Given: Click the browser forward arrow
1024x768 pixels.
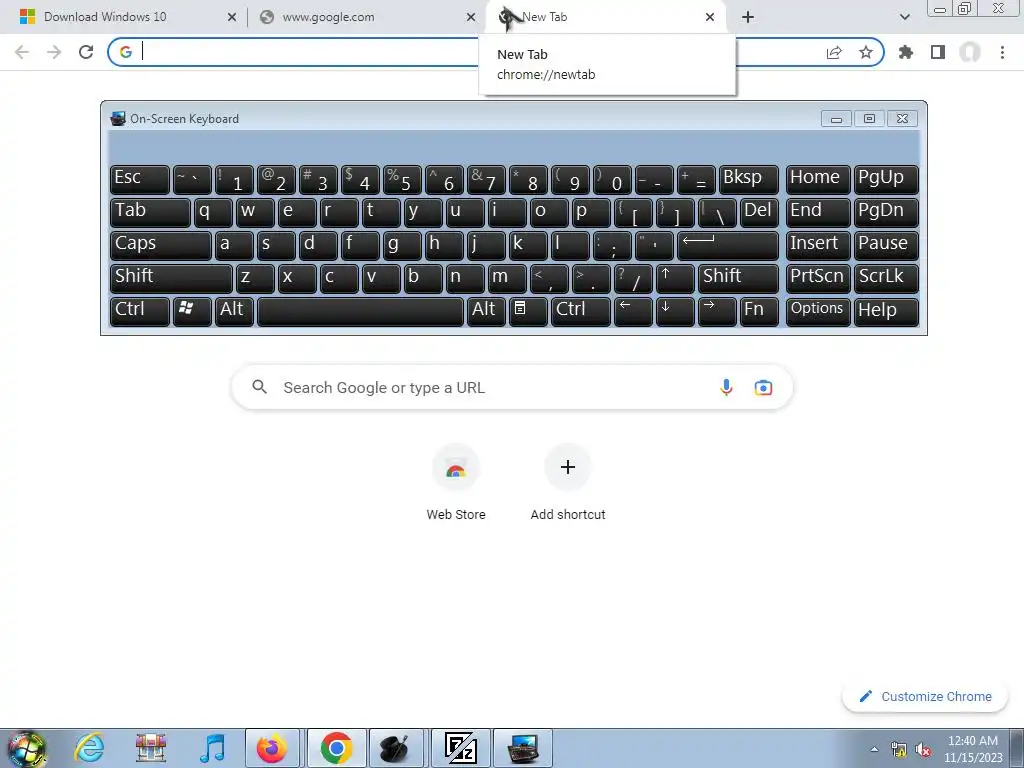Looking at the screenshot, I should (54, 52).
